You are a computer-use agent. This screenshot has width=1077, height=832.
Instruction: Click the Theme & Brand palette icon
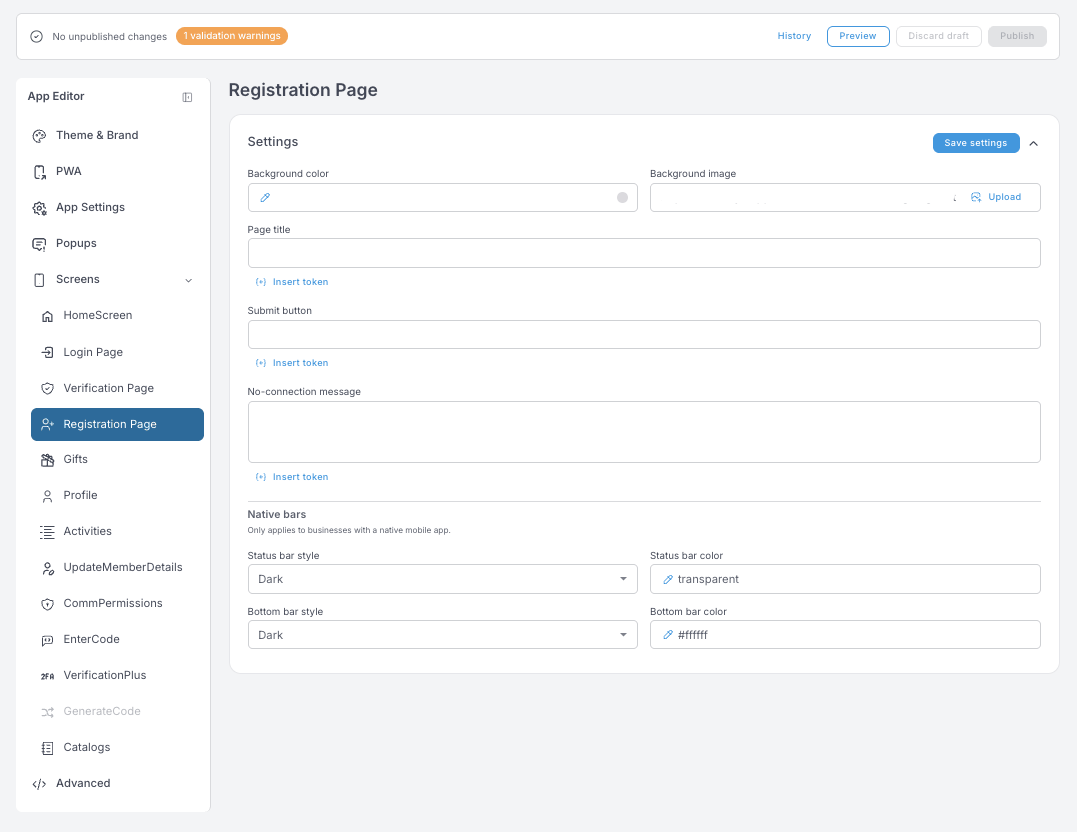[39, 136]
